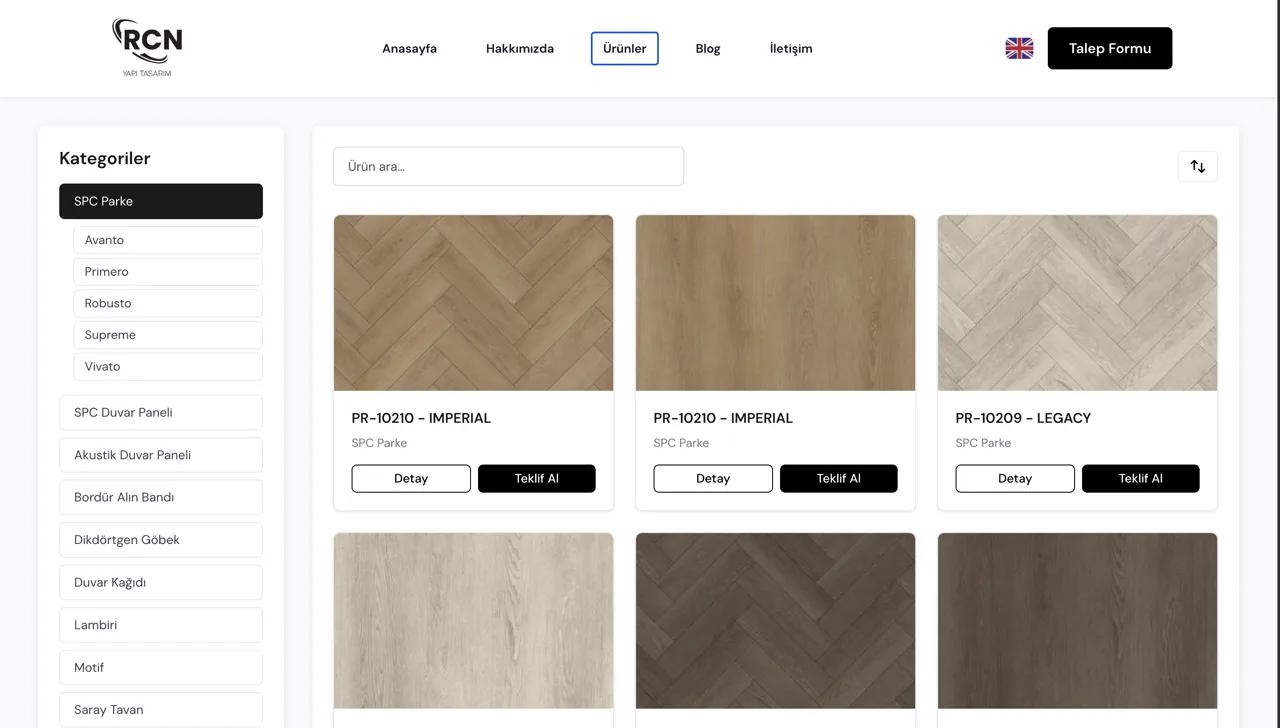The width and height of the screenshot is (1280, 728).
Task: Show the Lambiri category
Action: 161,625
